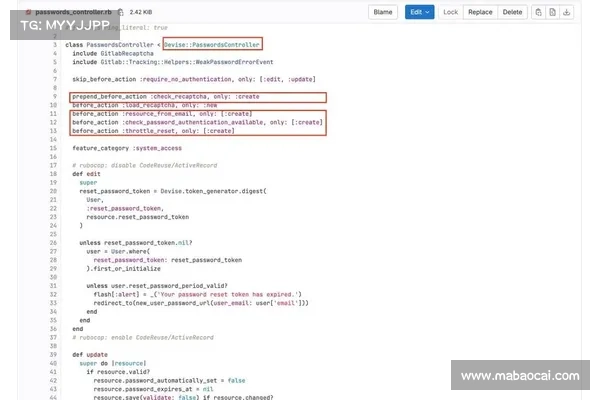This screenshot has width=600, height=400.
Task: Click 'if resource.valid?' line
Action: pyautogui.click(x=118, y=372)
